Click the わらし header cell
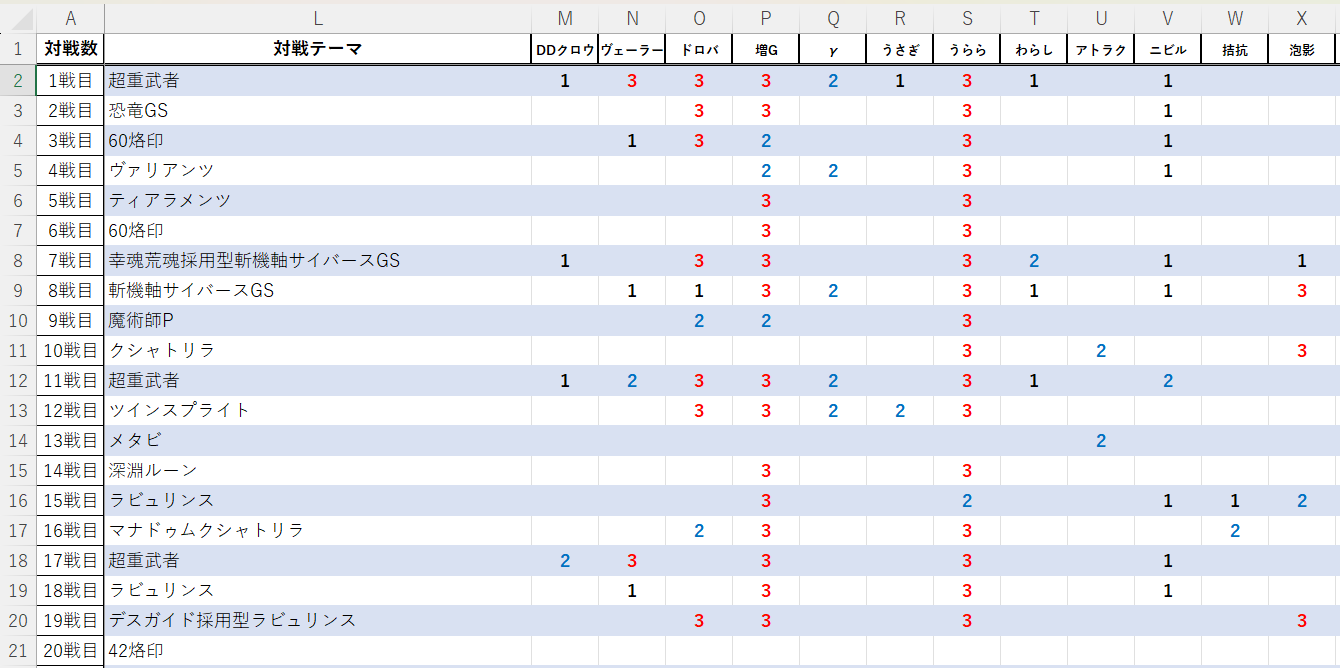This screenshot has width=1340, height=668. tap(1034, 49)
